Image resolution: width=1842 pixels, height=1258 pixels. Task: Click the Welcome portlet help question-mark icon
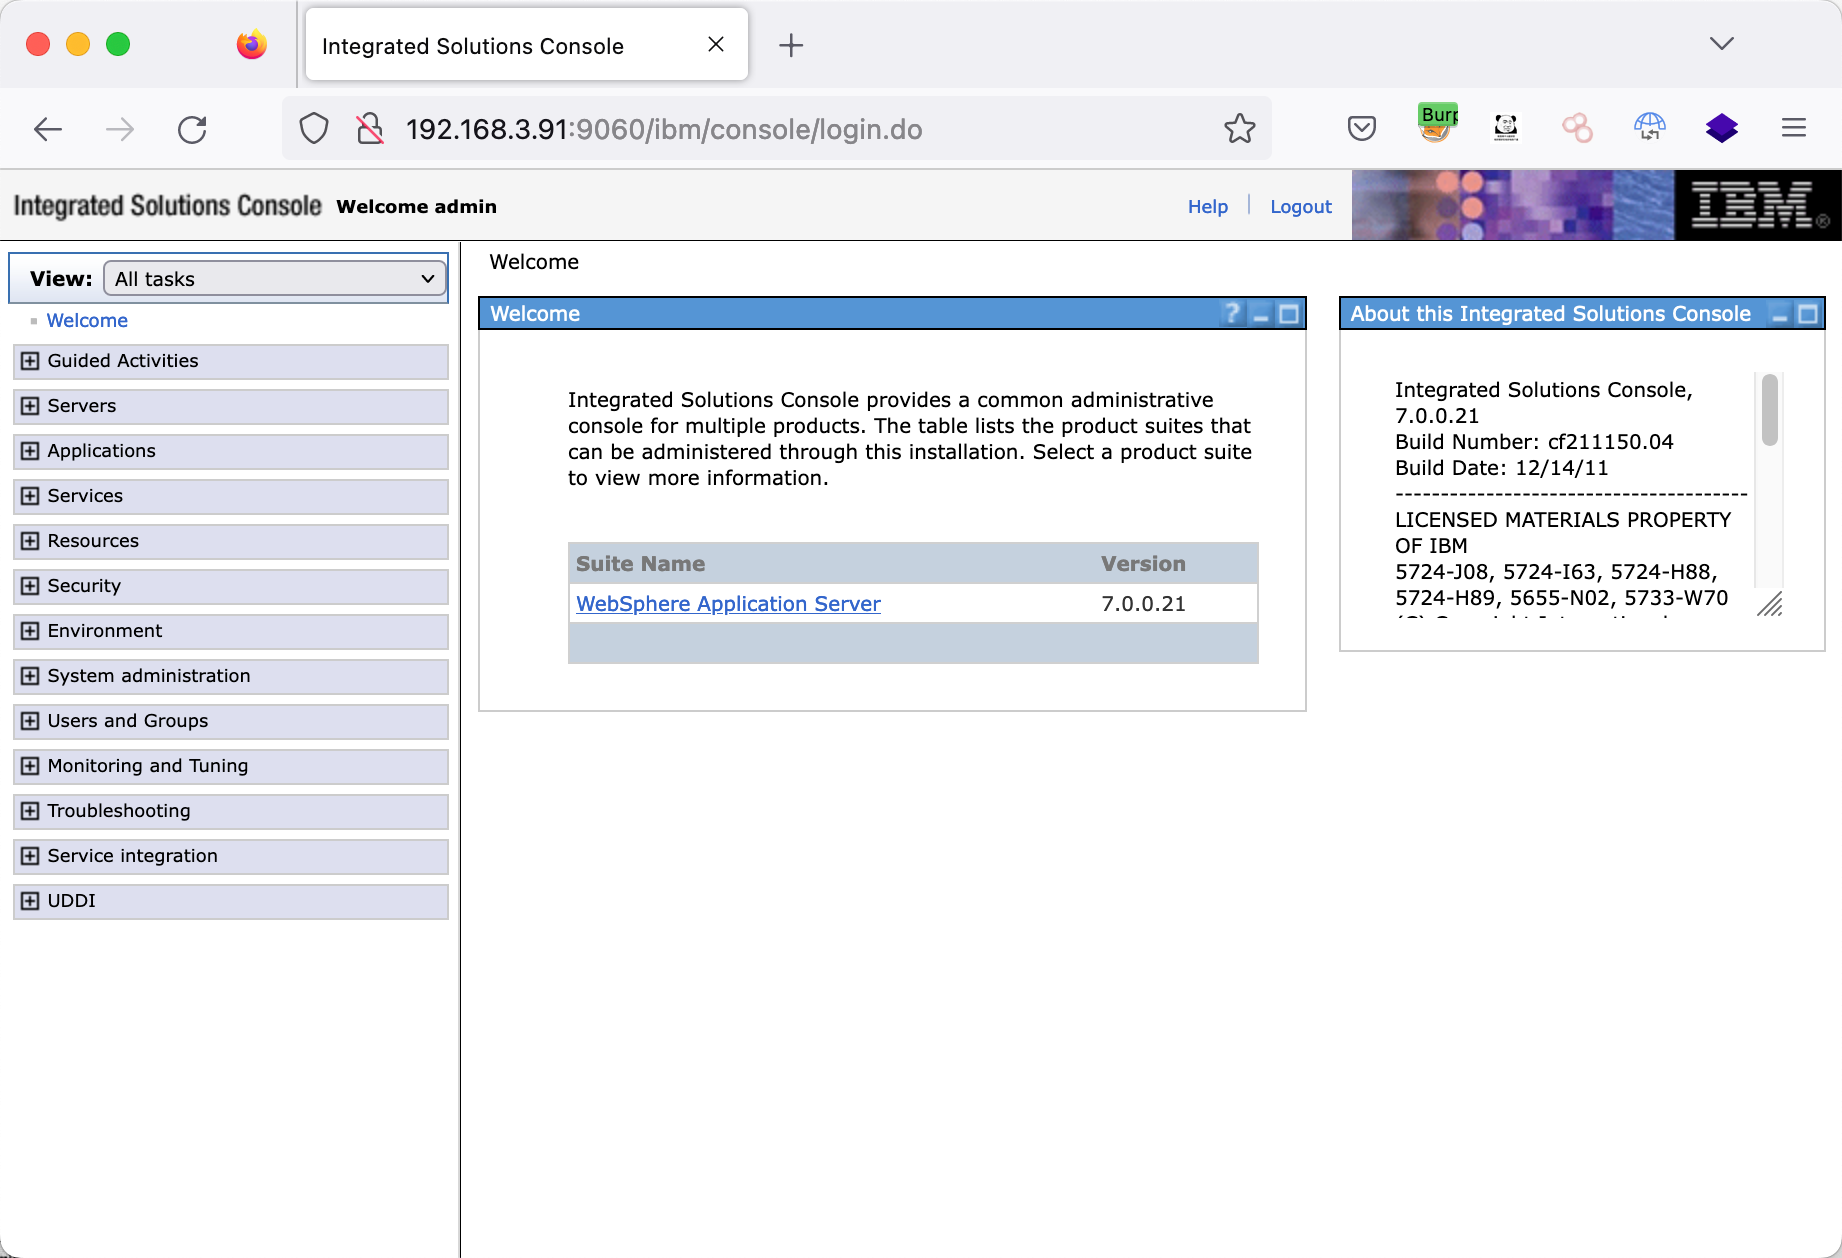(x=1232, y=314)
